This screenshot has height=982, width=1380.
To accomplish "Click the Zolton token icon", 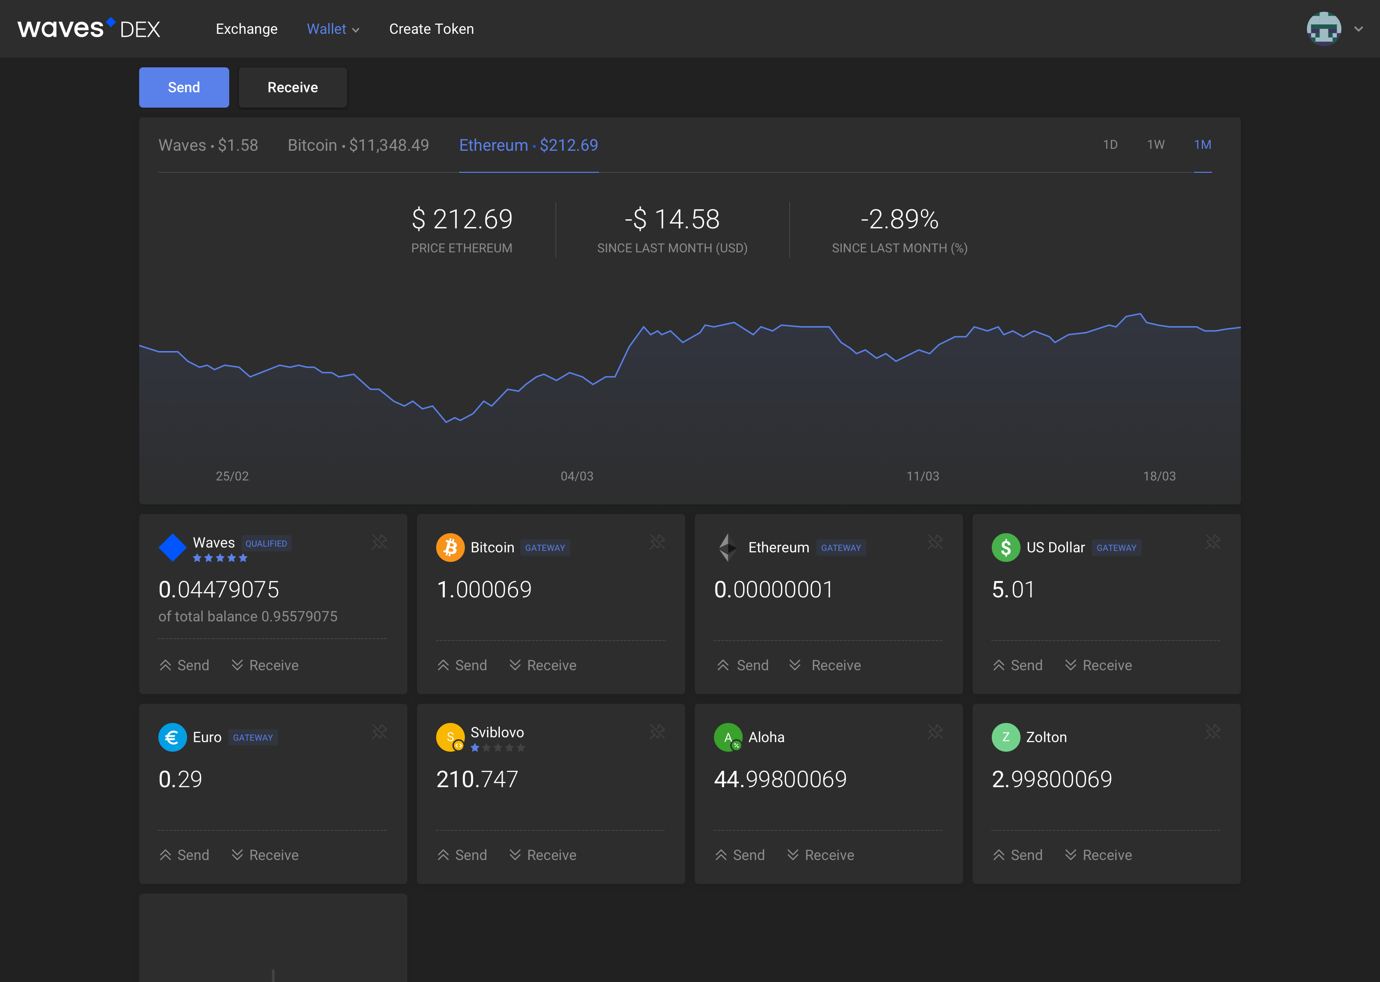I will 1006,737.
